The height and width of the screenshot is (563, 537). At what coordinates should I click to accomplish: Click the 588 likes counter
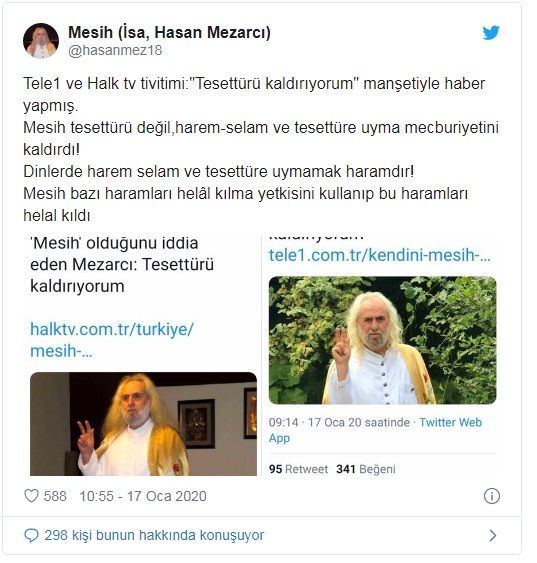[55, 496]
